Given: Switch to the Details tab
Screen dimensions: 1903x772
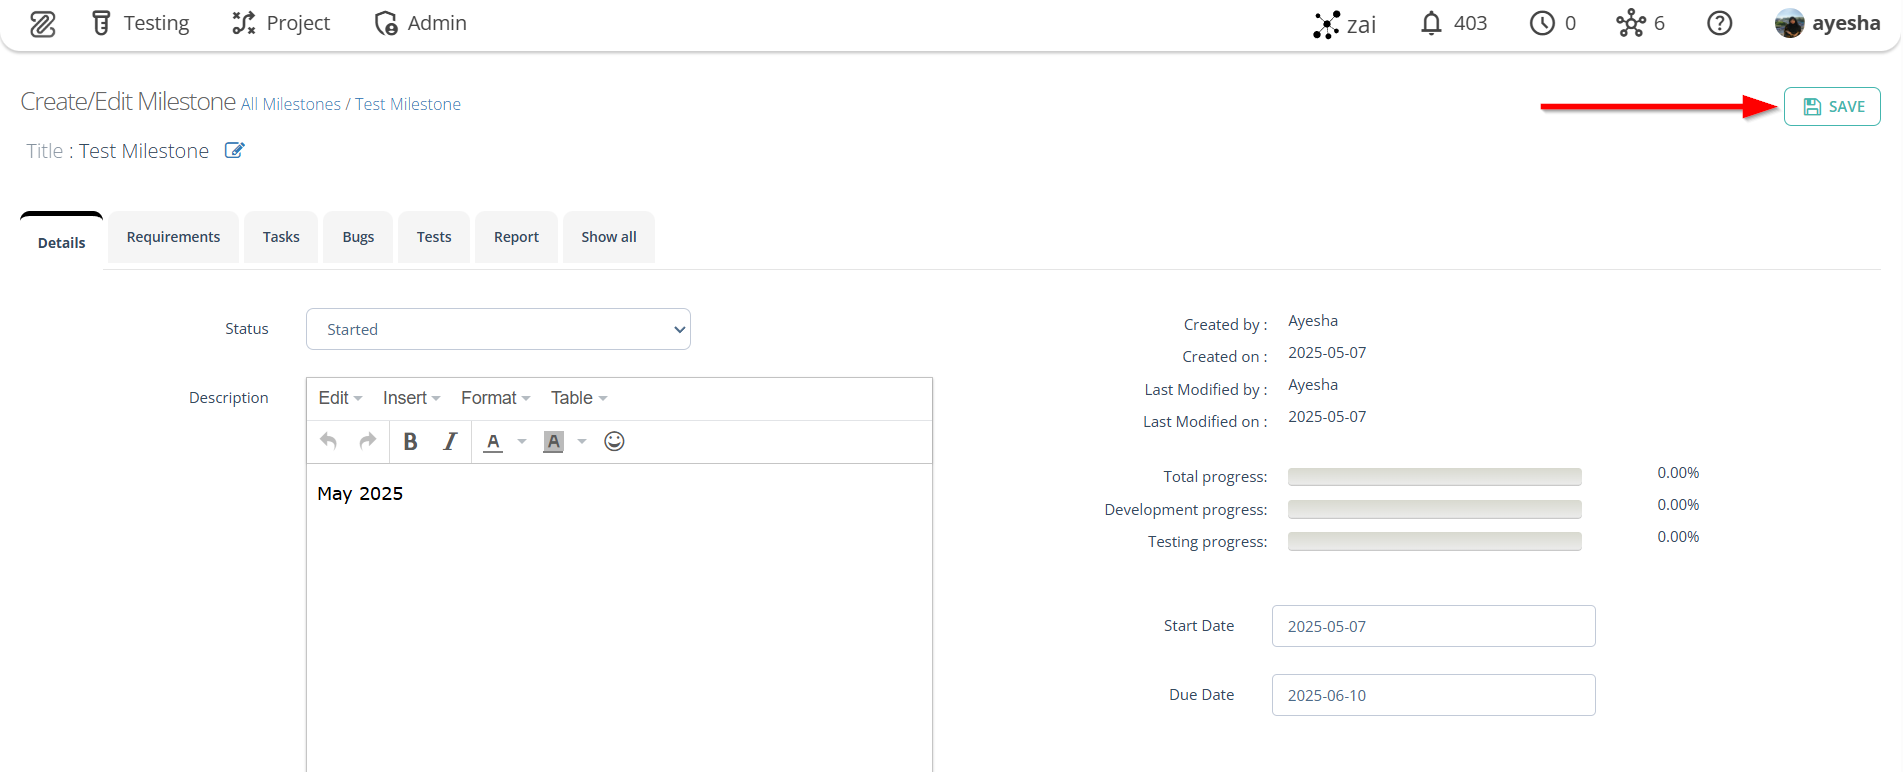Looking at the screenshot, I should (62, 241).
